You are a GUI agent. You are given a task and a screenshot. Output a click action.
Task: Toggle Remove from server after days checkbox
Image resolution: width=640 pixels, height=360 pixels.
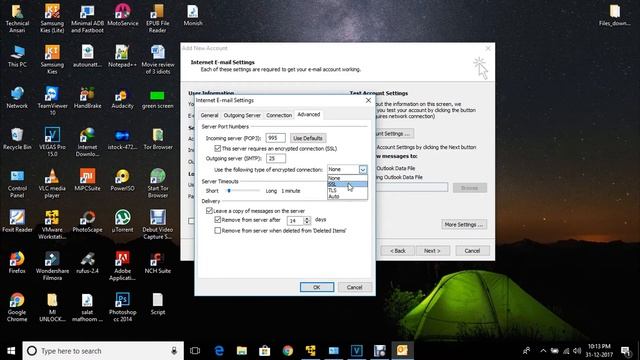[x=218, y=220]
